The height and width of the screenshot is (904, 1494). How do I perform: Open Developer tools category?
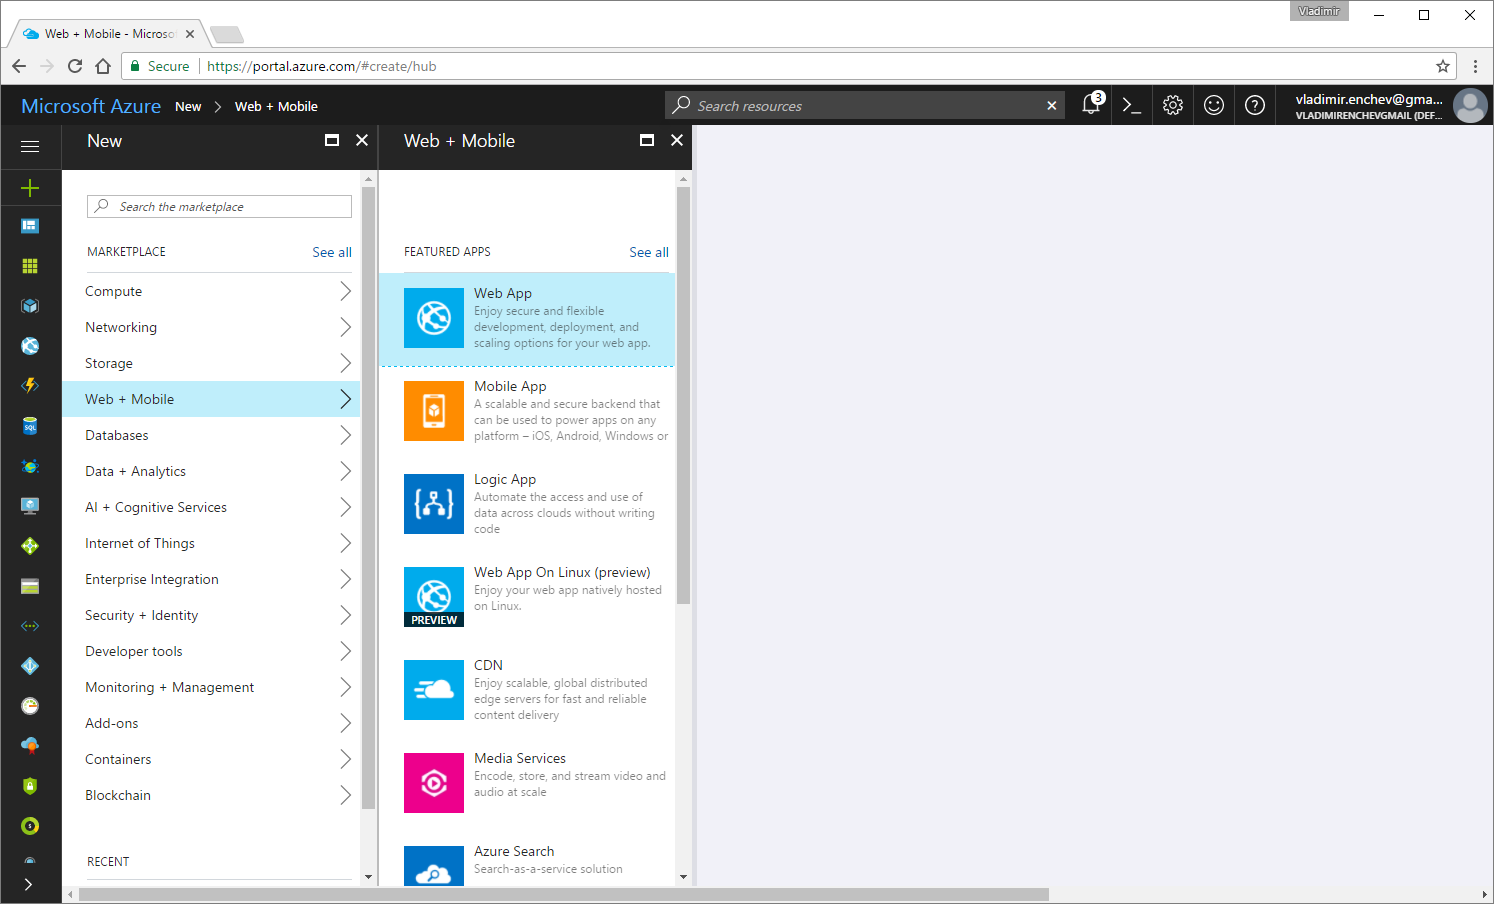pos(211,651)
